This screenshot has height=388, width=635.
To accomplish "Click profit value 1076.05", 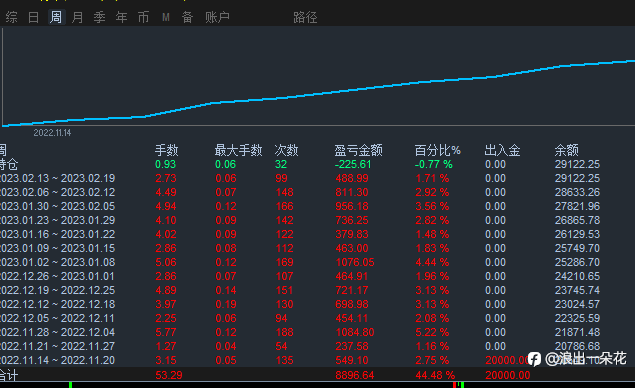I will pyautogui.click(x=355, y=262).
